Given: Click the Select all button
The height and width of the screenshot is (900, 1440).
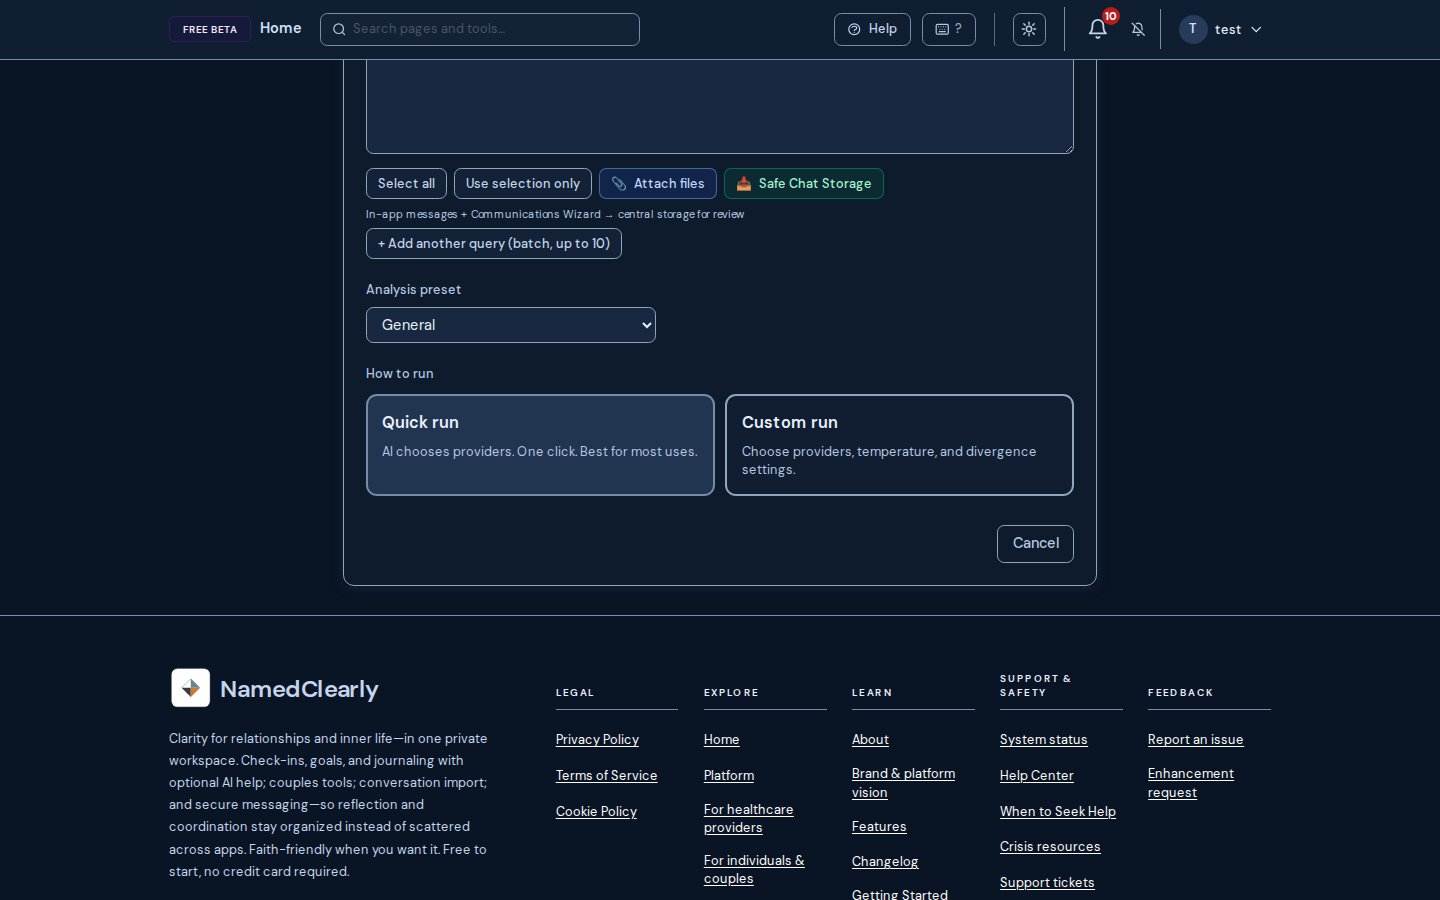Looking at the screenshot, I should click(x=406, y=184).
